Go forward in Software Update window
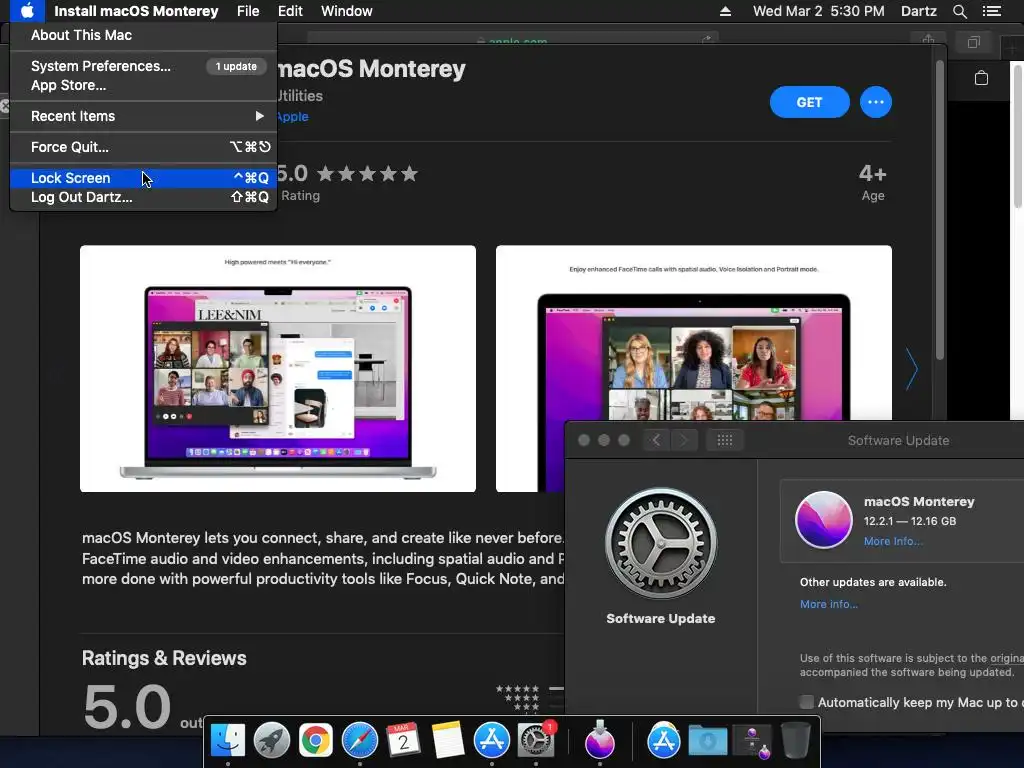 pyautogui.click(x=684, y=440)
